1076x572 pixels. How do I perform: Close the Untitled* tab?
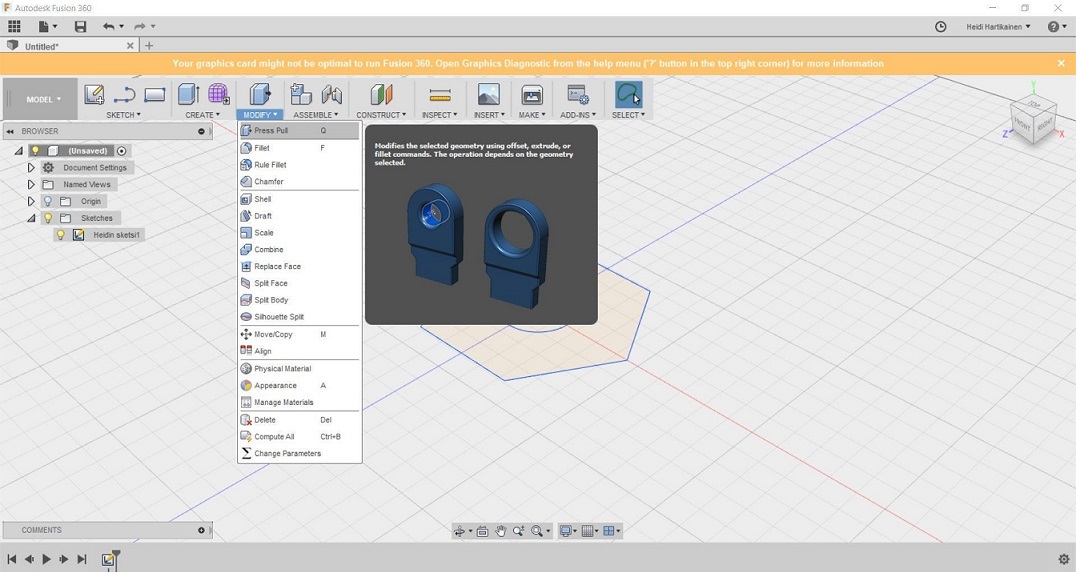pos(130,46)
